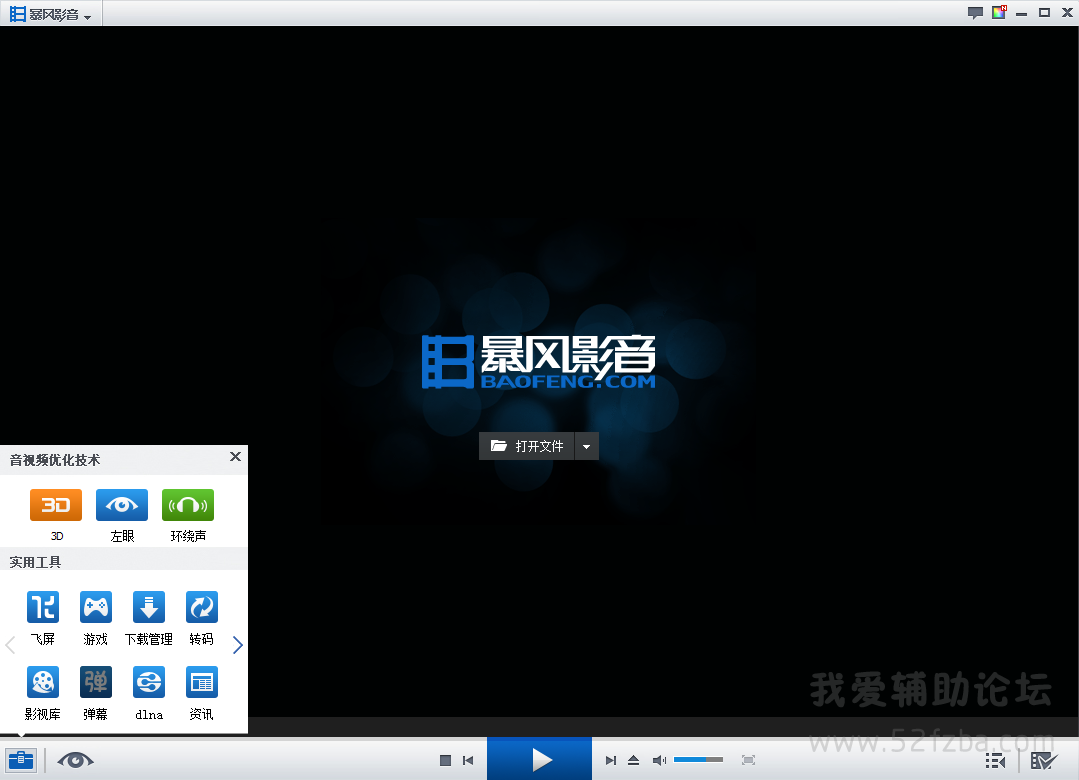Toggle the toolbox button in bottom bar
Viewport: 1079px width, 780px height.
tap(21, 760)
